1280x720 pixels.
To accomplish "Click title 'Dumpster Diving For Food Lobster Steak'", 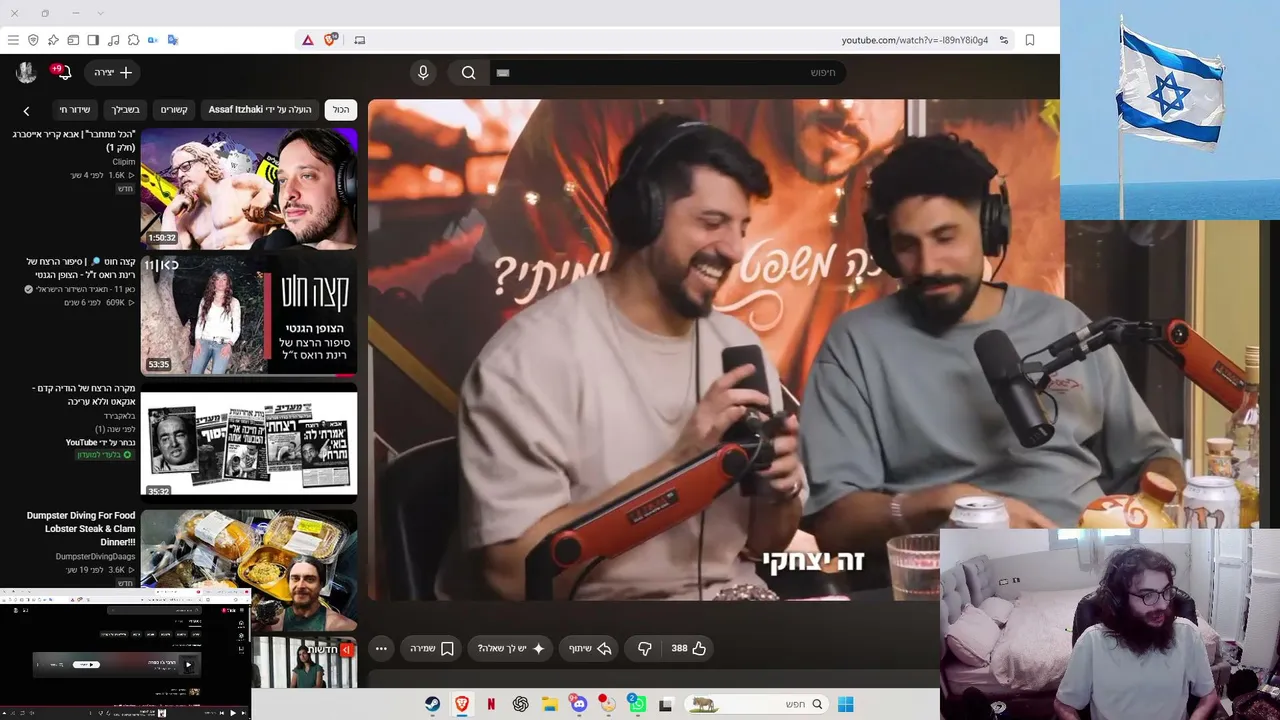I will (x=81, y=529).
